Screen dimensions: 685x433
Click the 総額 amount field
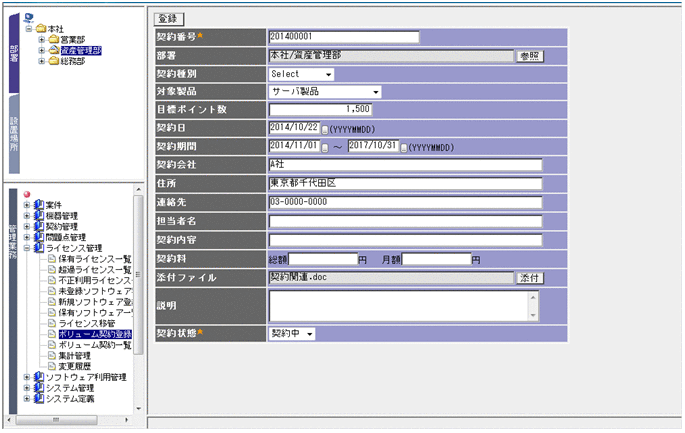pos(323,259)
